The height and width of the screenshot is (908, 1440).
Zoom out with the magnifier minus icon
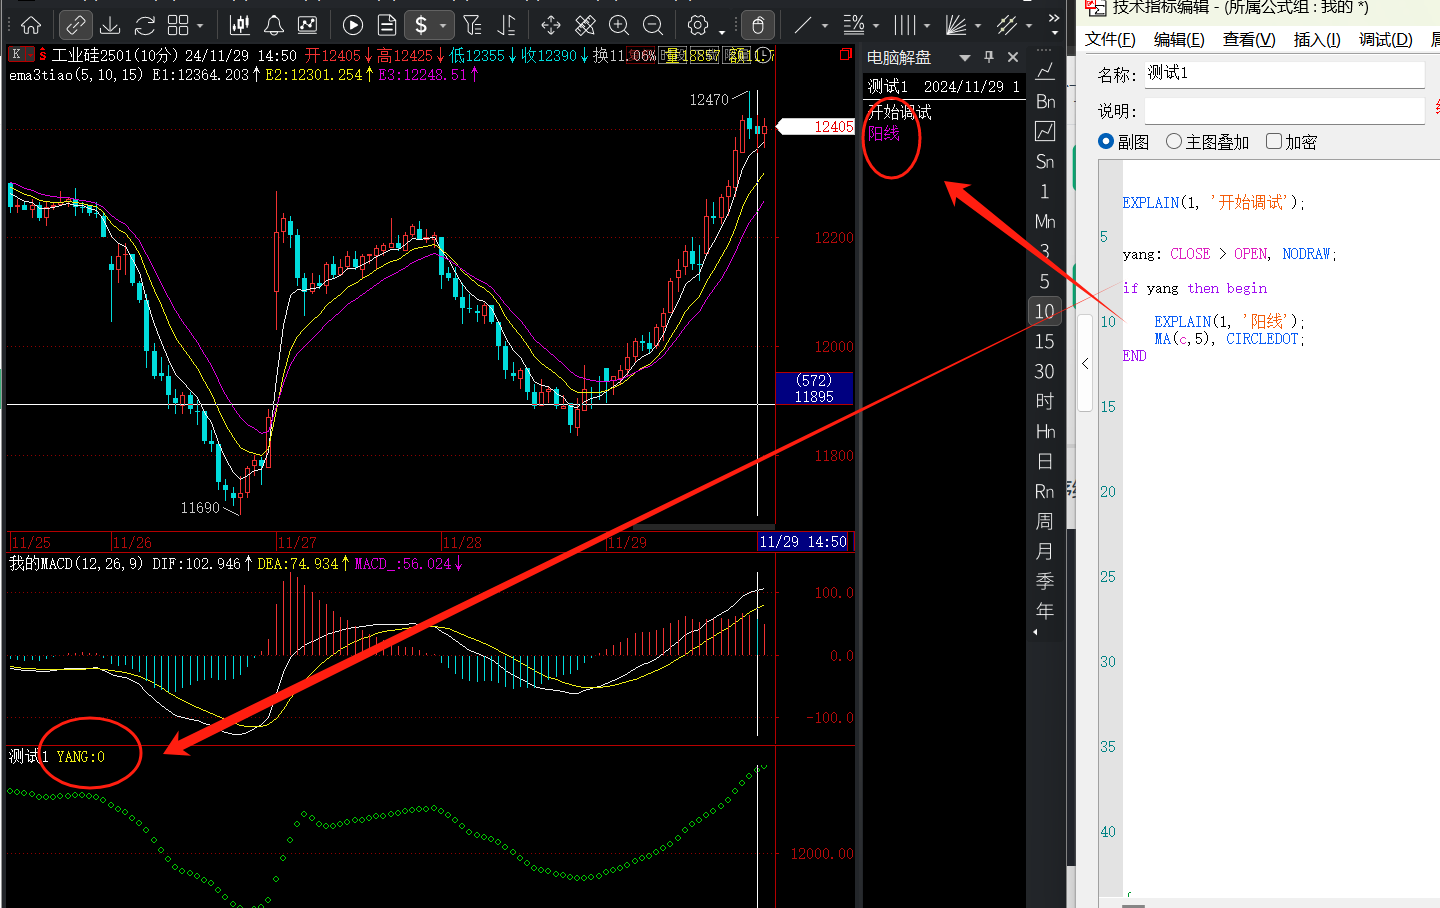point(653,25)
